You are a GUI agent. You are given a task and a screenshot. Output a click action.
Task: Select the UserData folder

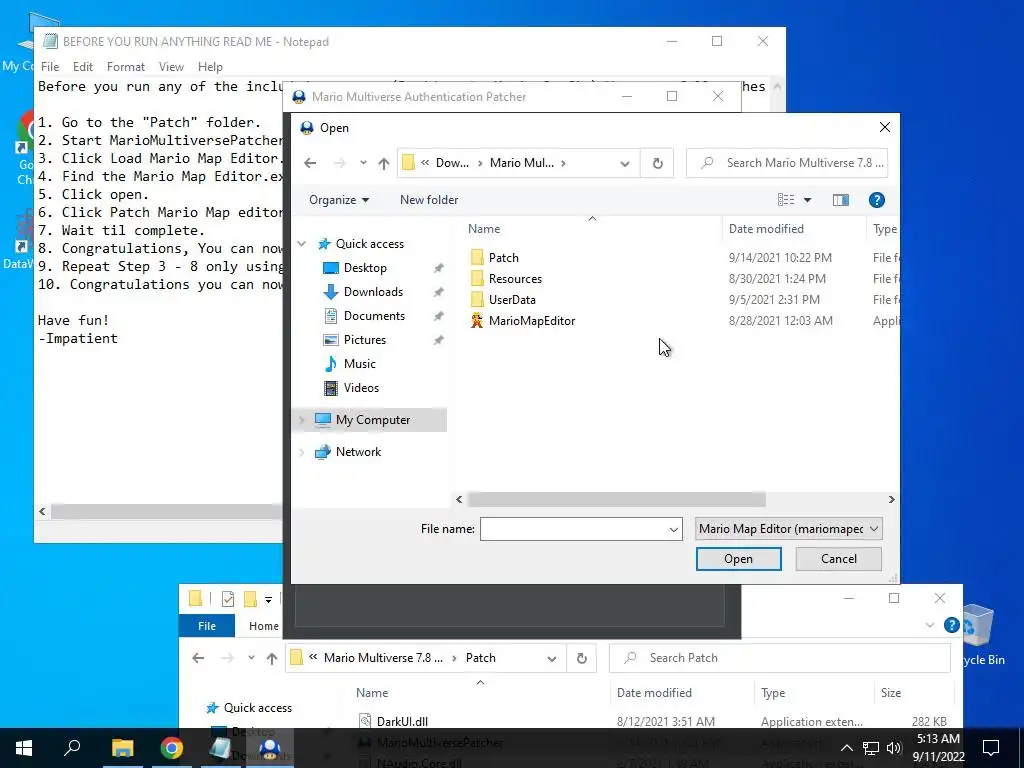click(512, 300)
